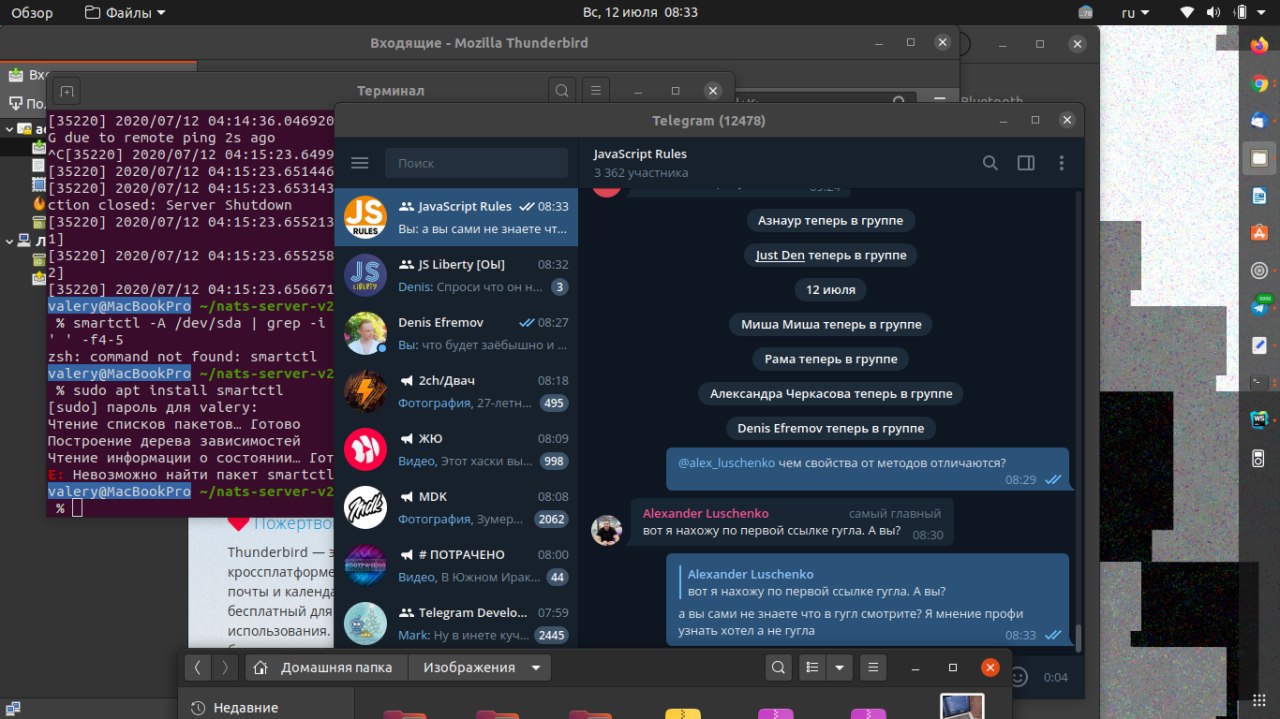Open search in the Terminal window
The height and width of the screenshot is (719, 1280).
click(x=562, y=90)
